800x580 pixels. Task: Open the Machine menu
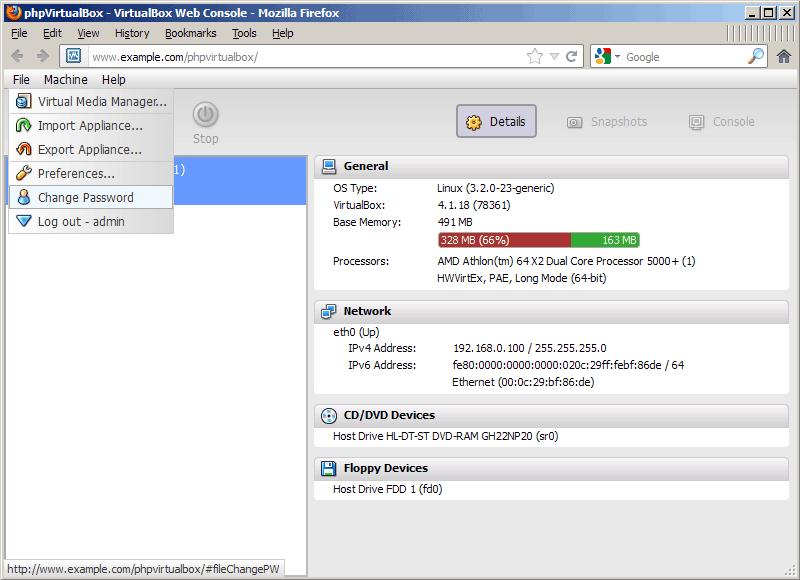tap(65, 79)
